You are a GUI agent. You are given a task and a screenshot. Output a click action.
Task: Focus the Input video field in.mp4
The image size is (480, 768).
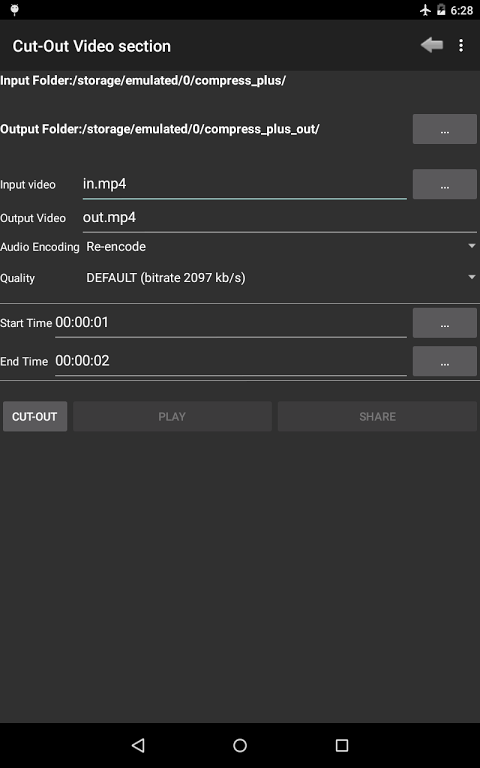244,185
